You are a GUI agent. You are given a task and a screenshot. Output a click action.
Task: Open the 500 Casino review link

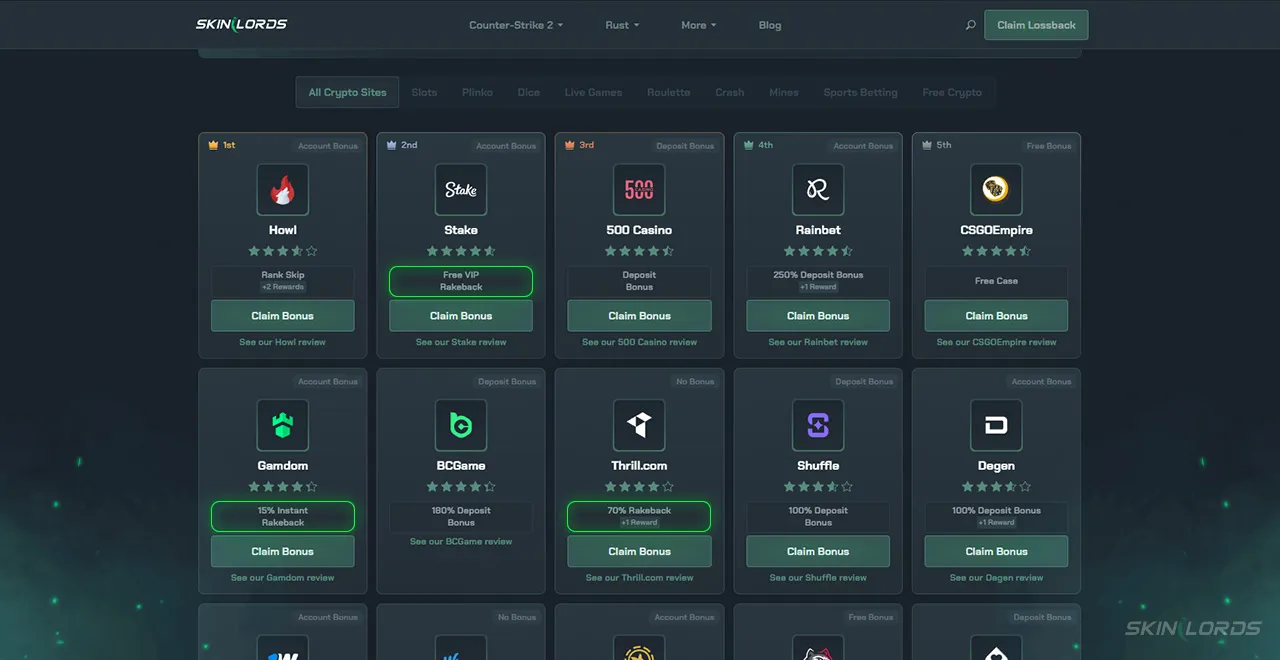(639, 342)
